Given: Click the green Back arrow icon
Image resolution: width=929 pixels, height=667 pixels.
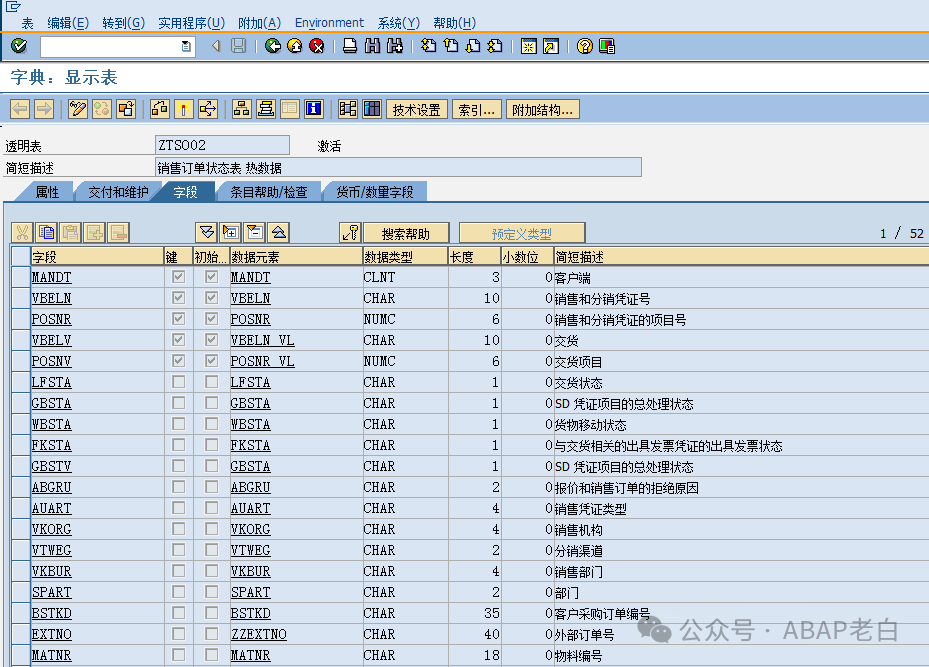Looking at the screenshot, I should click(273, 46).
